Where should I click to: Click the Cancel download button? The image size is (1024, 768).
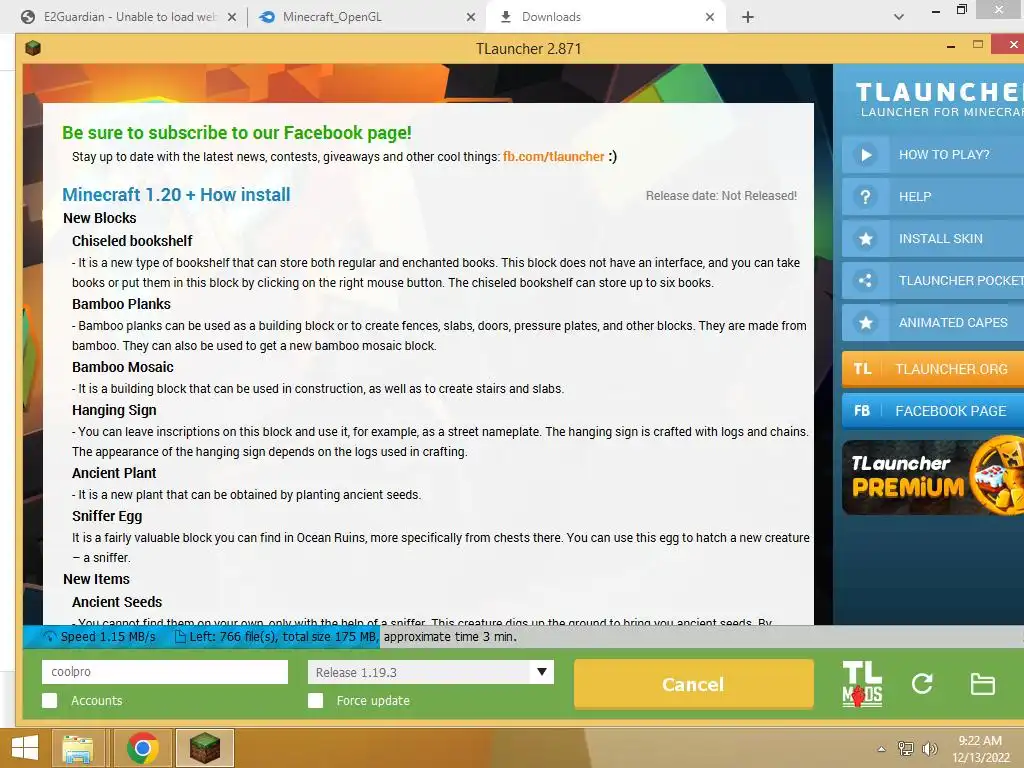point(694,684)
